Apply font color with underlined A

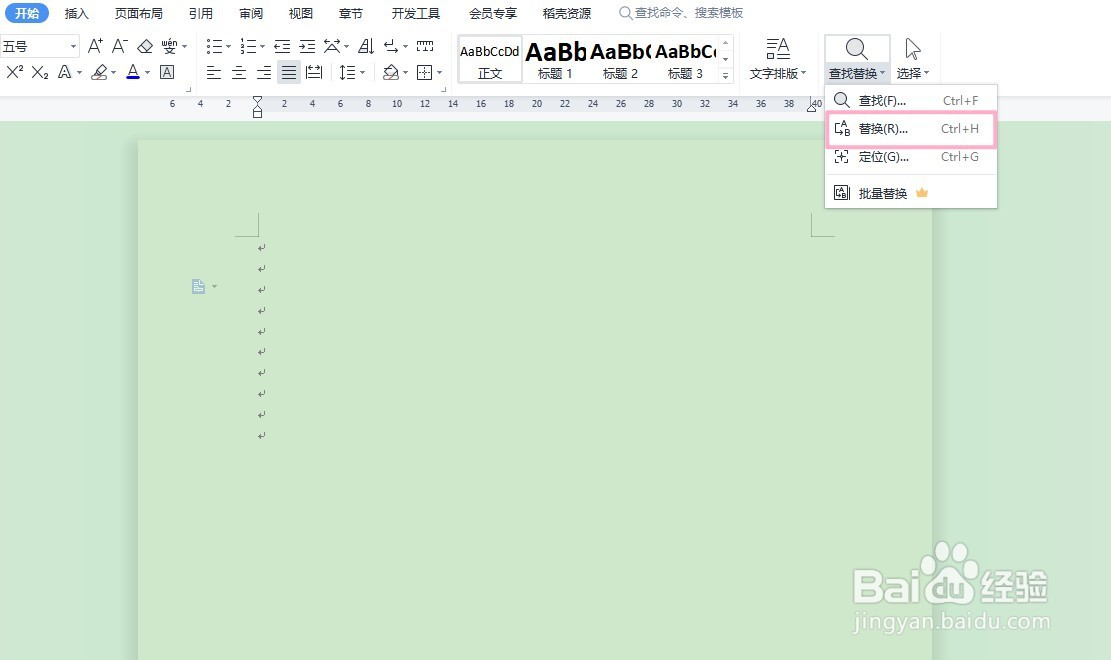(132, 72)
